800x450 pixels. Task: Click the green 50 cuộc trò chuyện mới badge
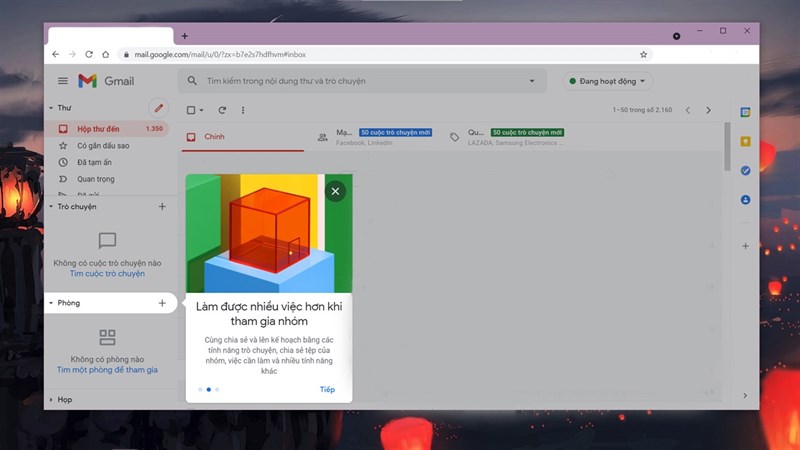(x=527, y=132)
